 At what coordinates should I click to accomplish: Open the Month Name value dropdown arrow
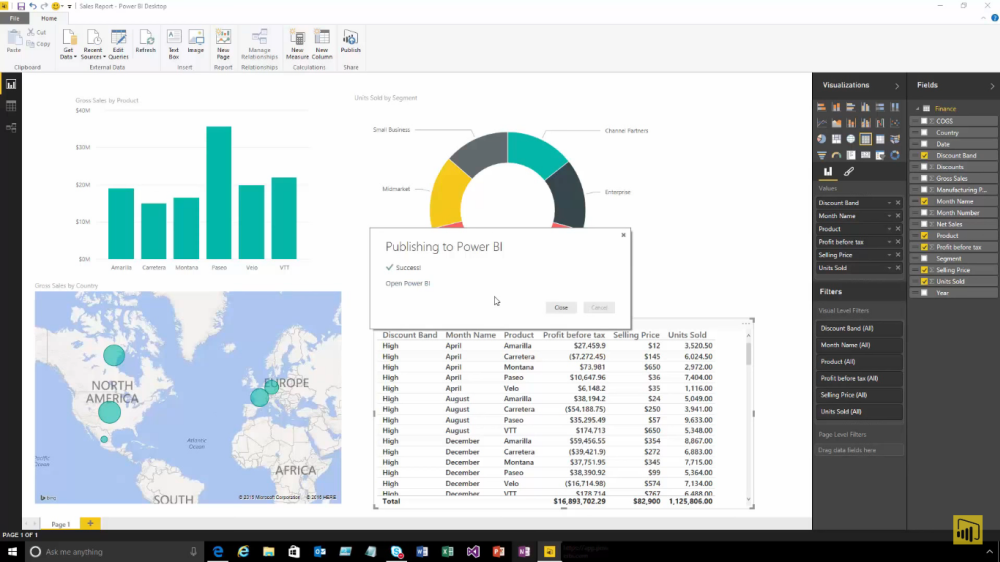coord(889,216)
